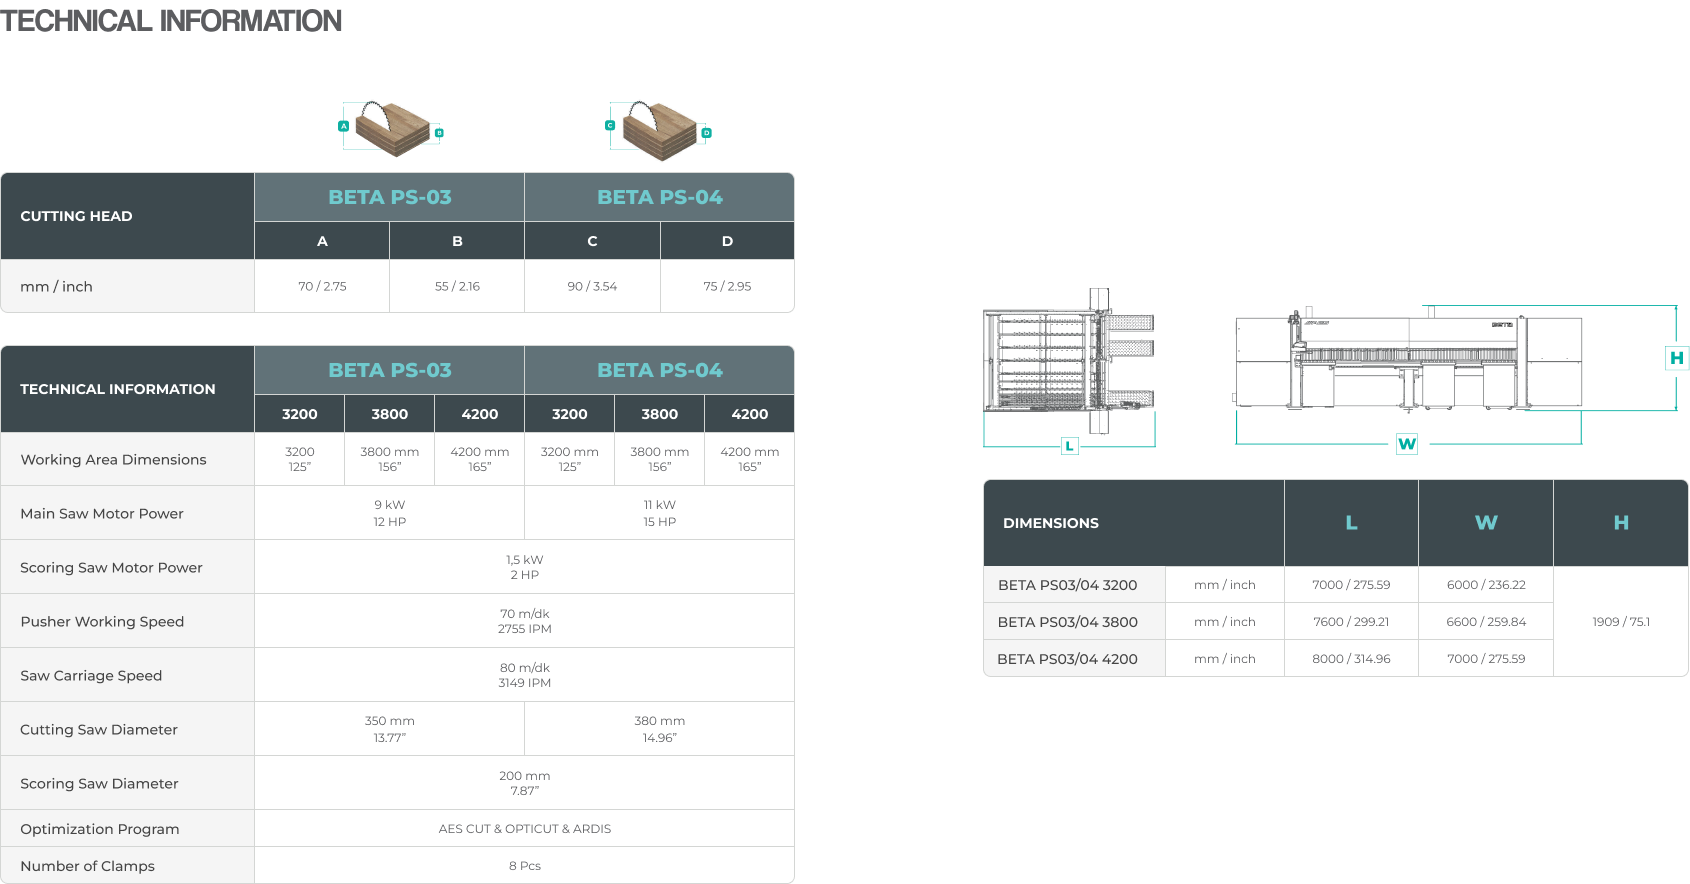Click the page title at the top left
The height and width of the screenshot is (884, 1690).
pyautogui.click(x=171, y=20)
